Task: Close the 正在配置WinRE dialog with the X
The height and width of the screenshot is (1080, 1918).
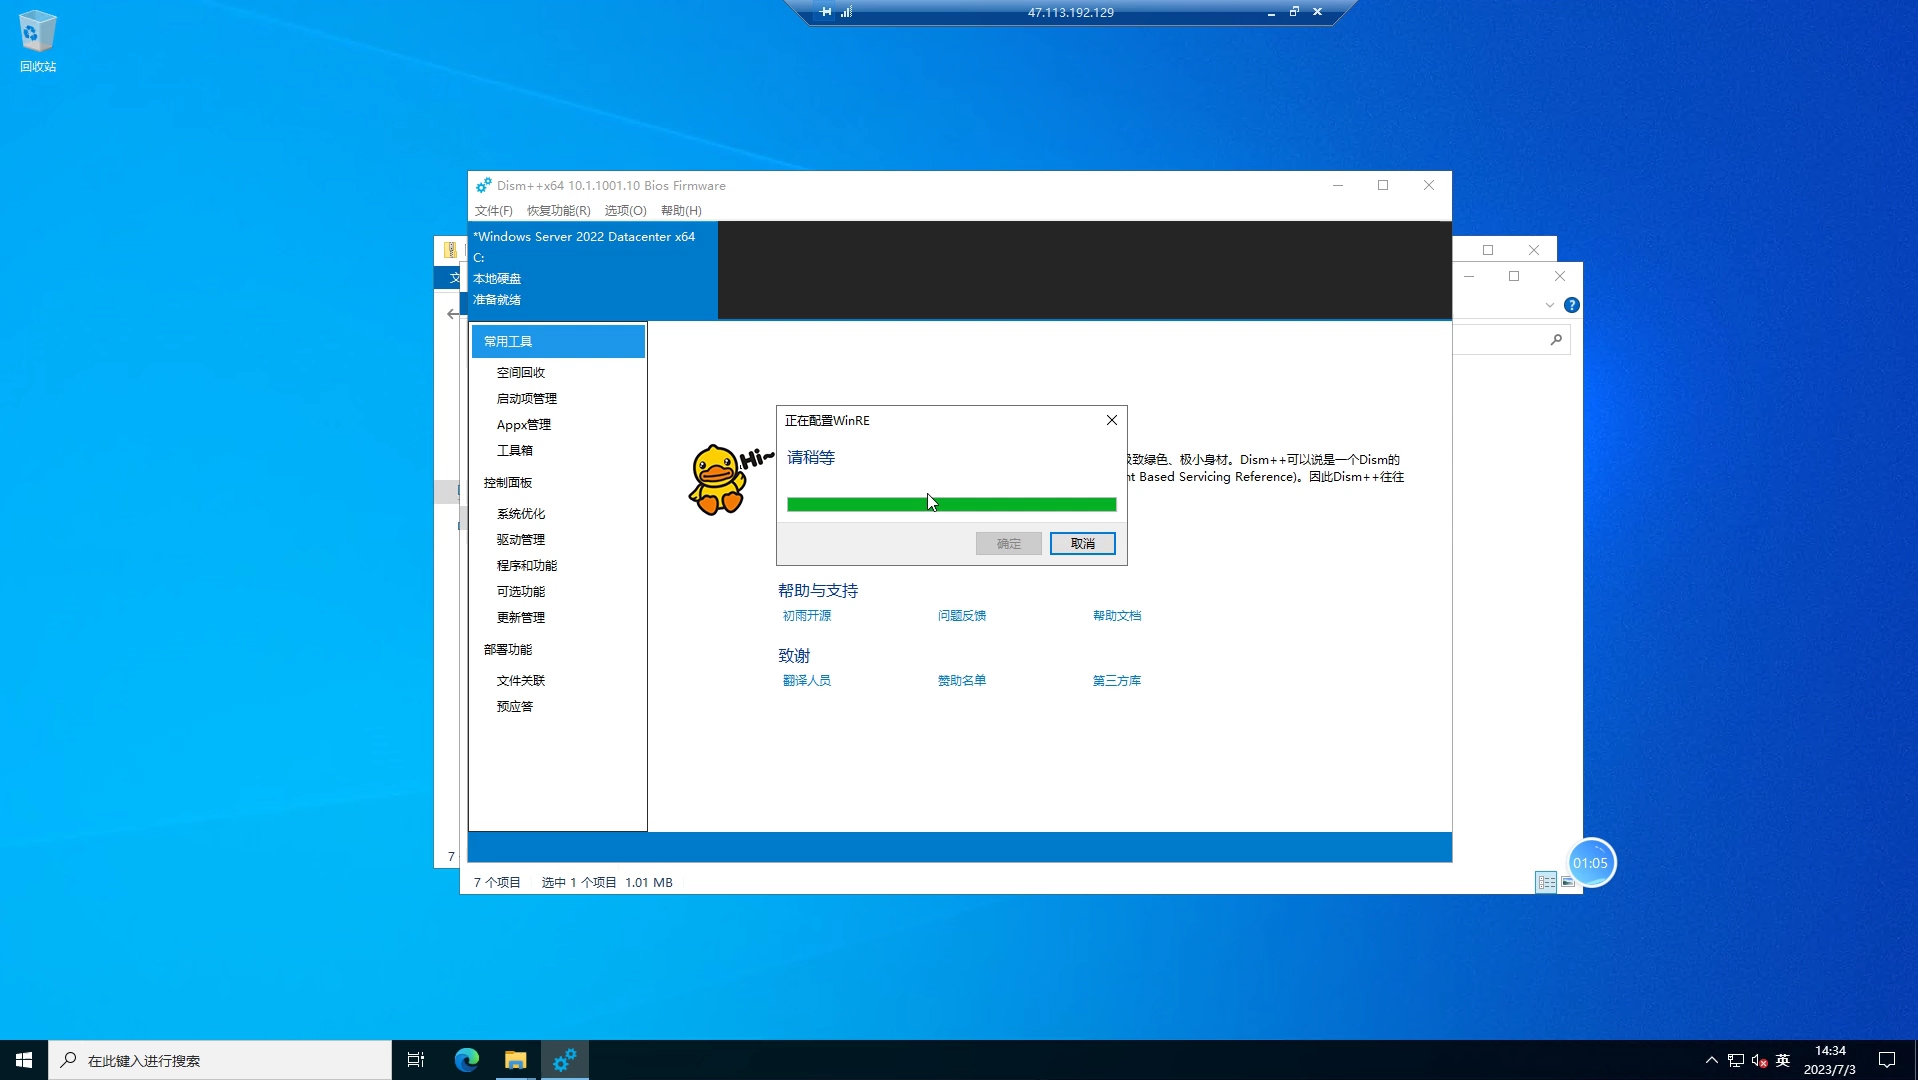Action: click(x=1111, y=420)
